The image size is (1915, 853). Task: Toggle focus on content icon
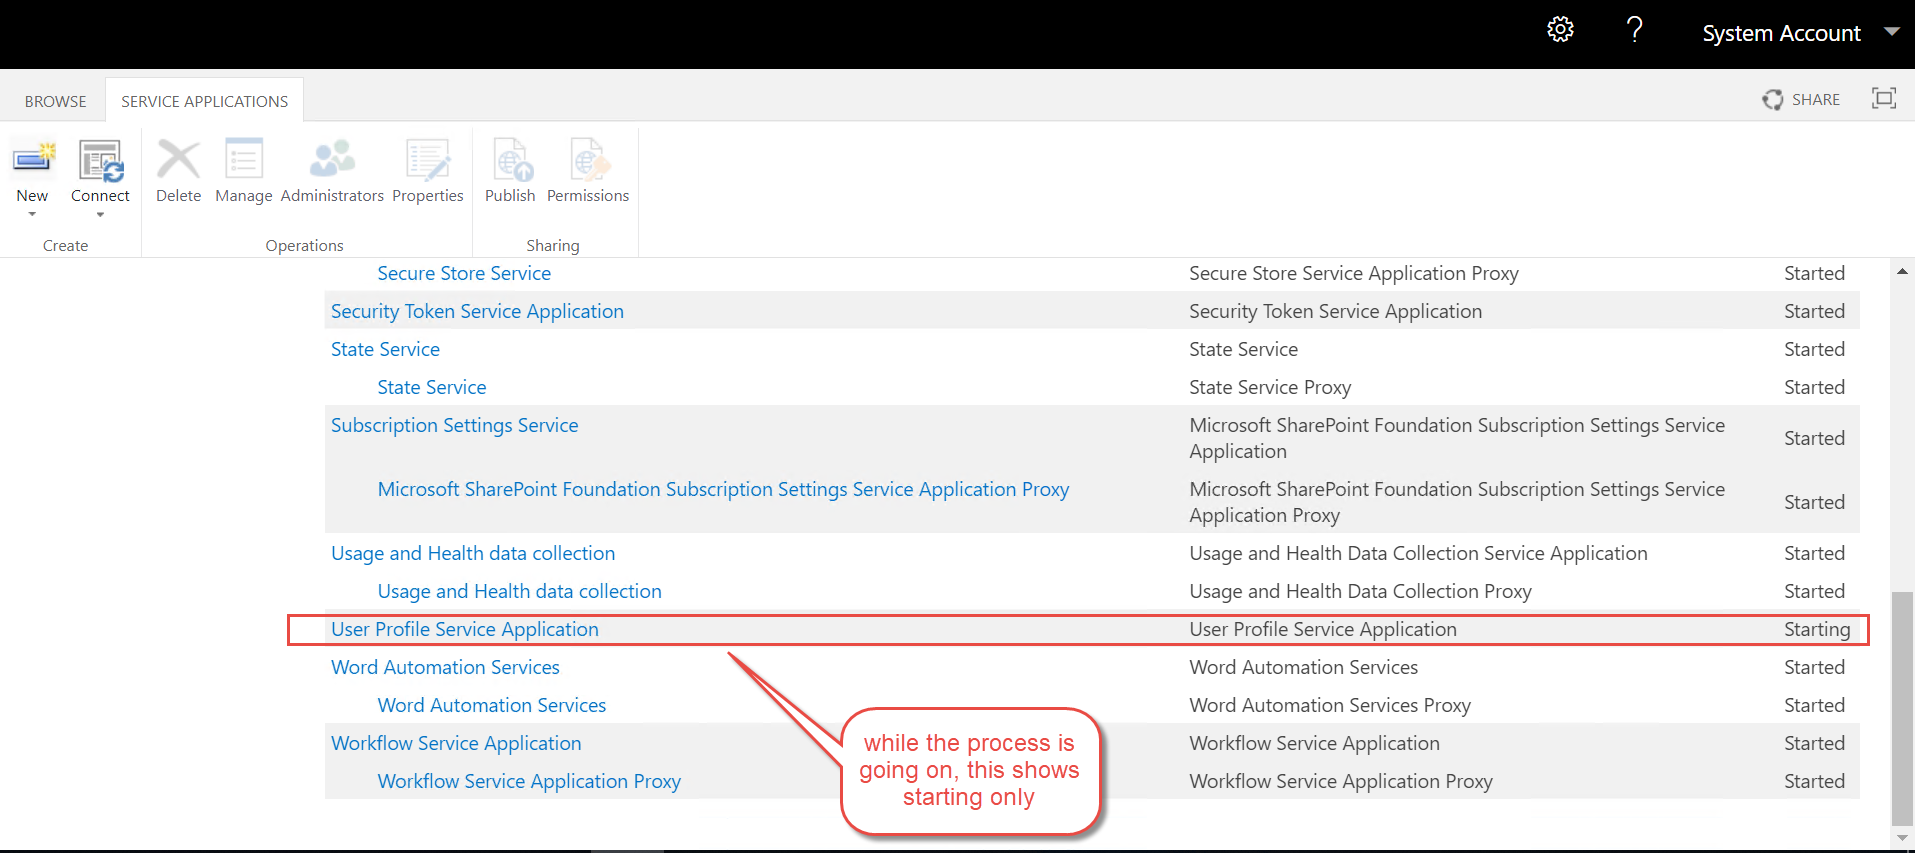pos(1884,98)
